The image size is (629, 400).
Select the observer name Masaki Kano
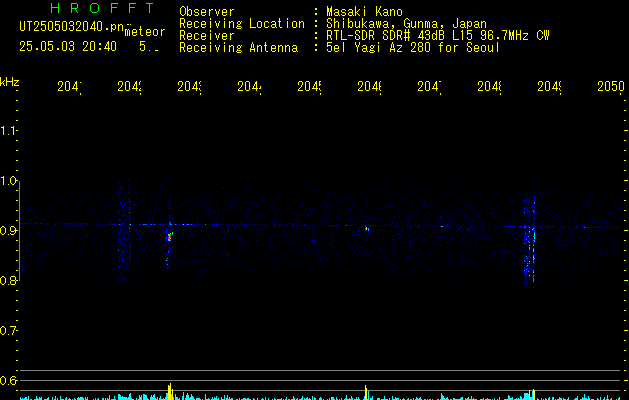(364, 12)
